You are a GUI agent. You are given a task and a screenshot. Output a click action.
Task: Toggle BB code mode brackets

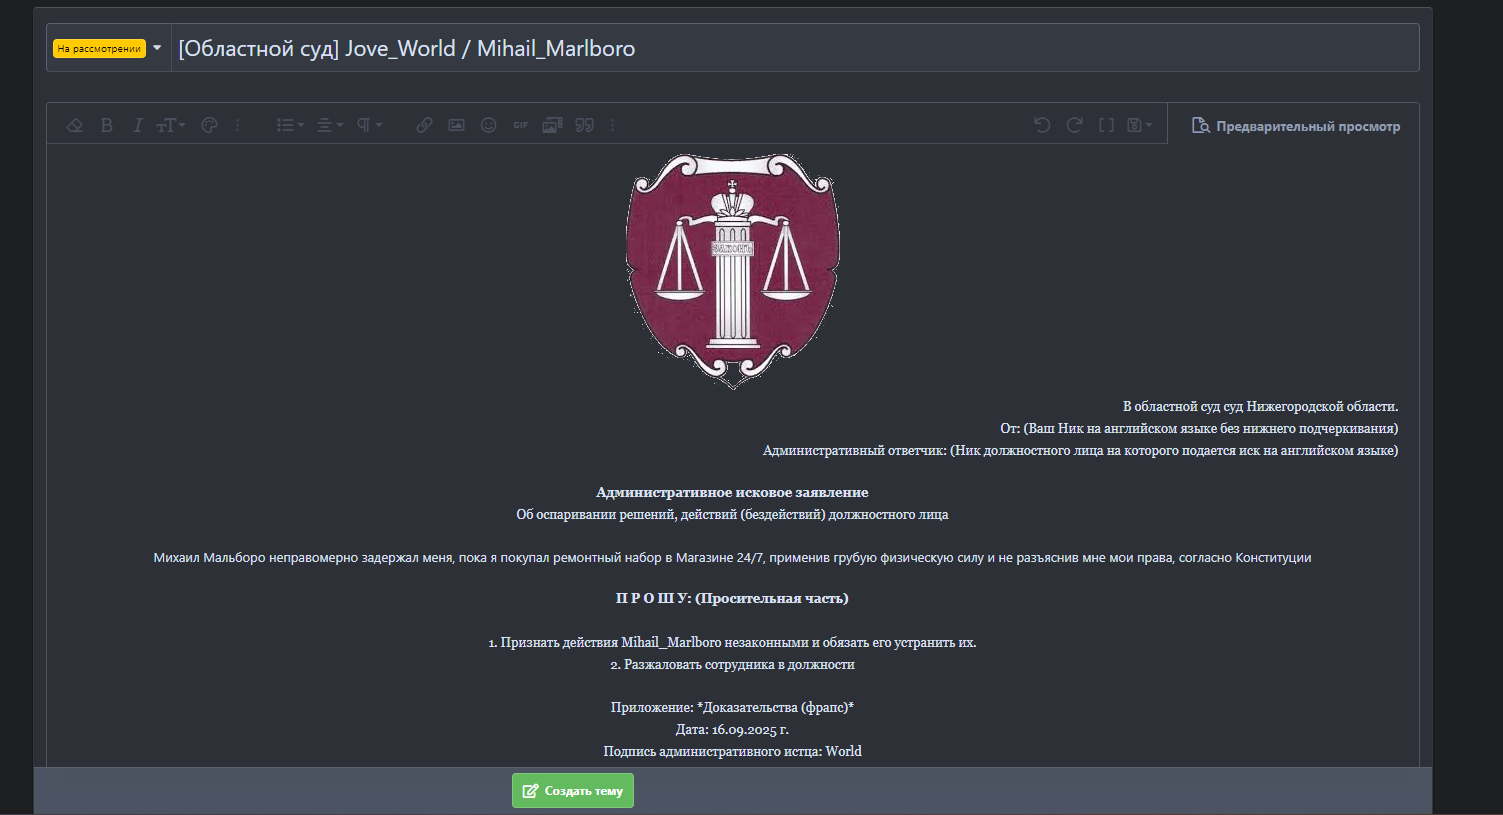coord(1106,125)
